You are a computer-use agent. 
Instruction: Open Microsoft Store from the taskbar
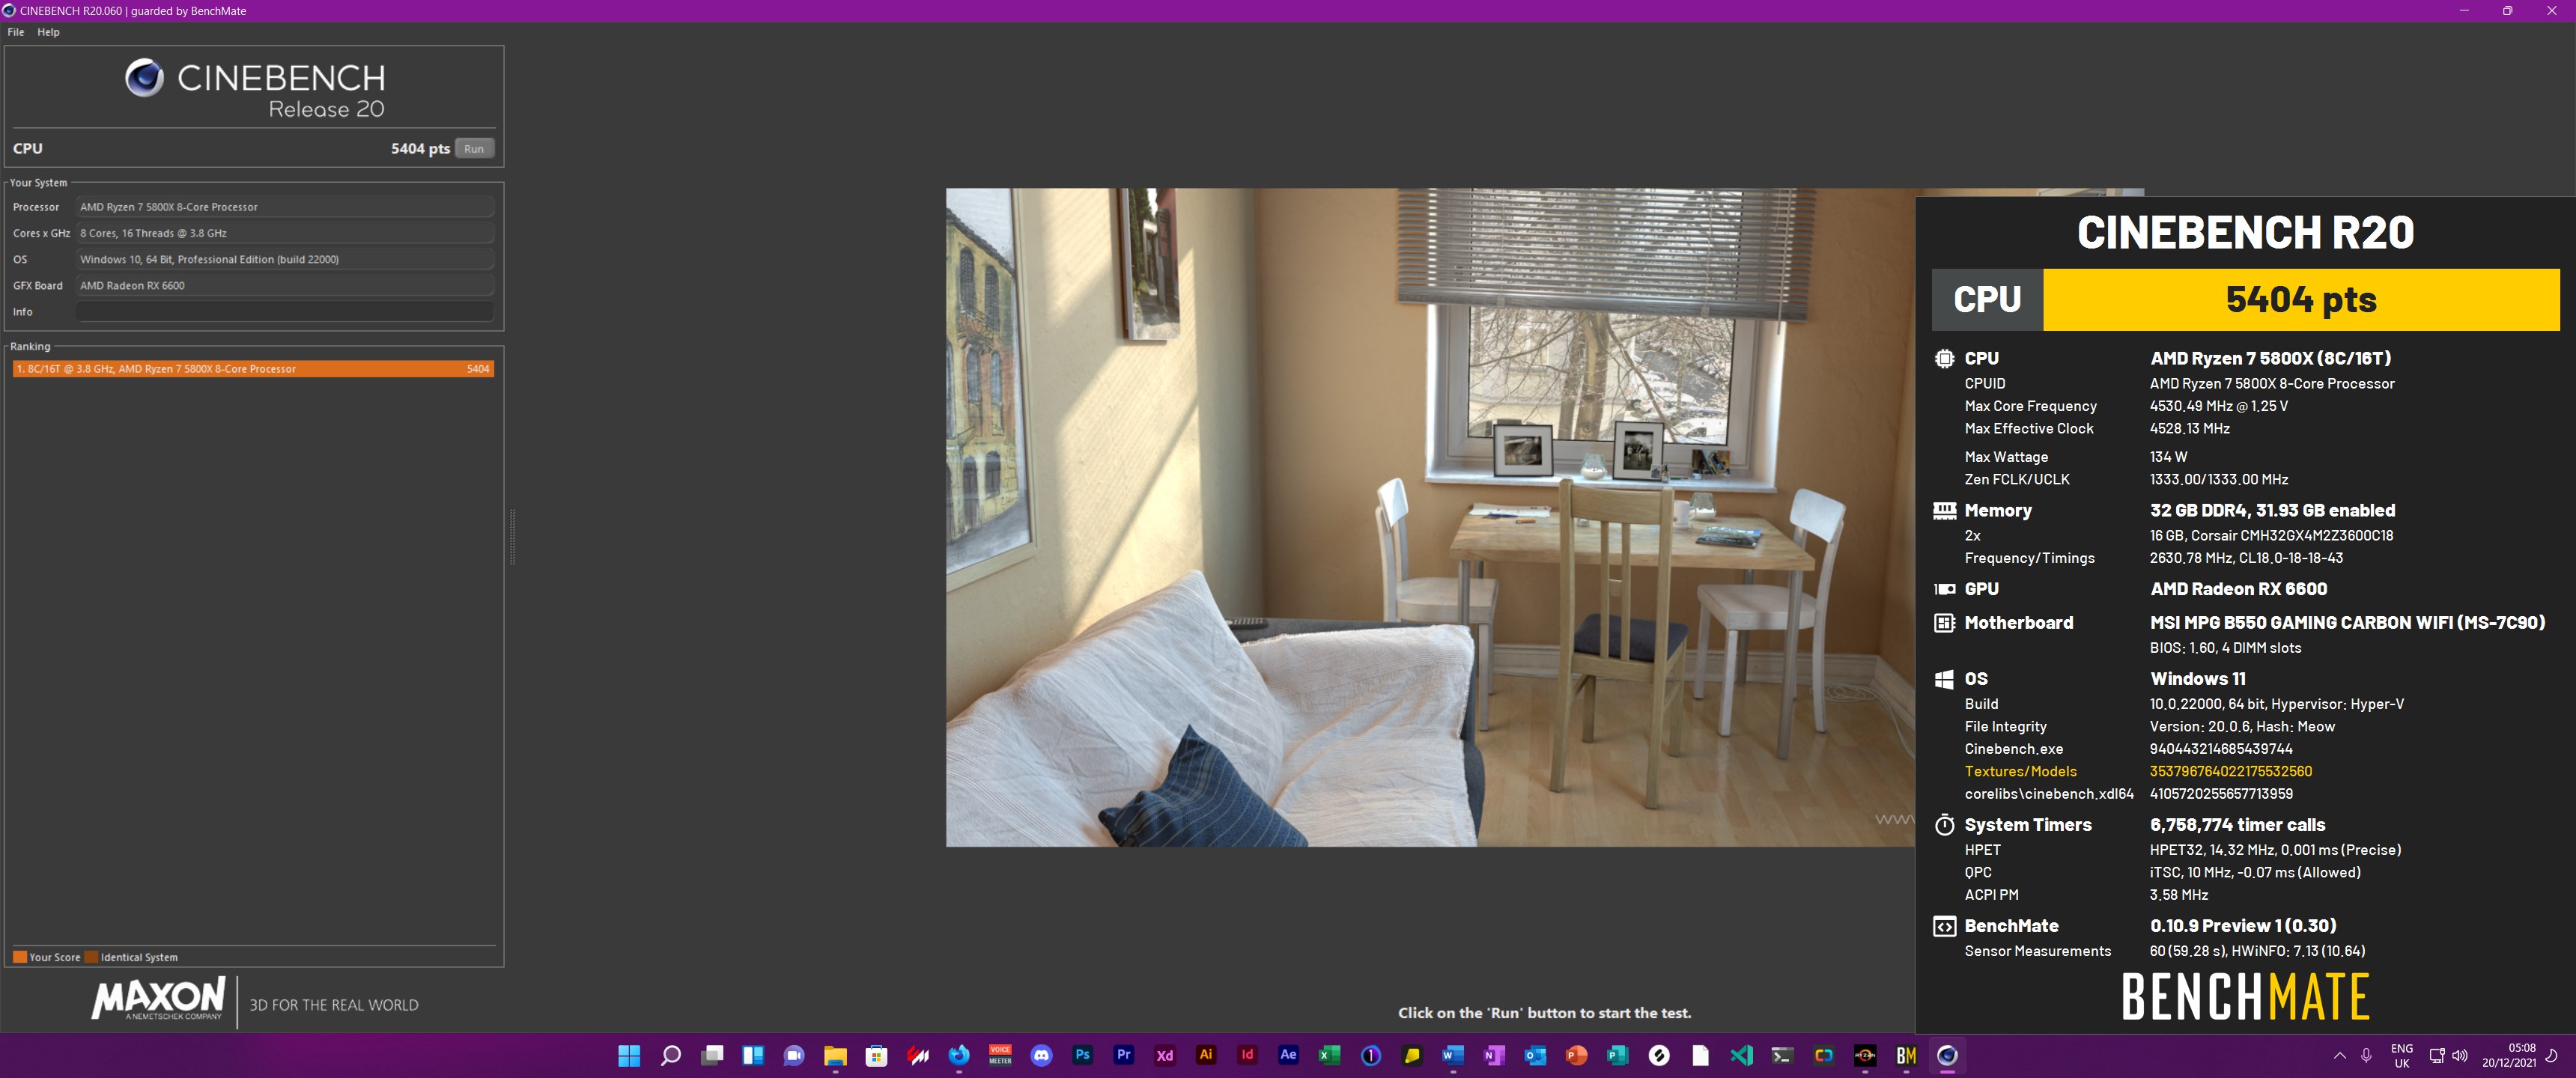point(876,1055)
